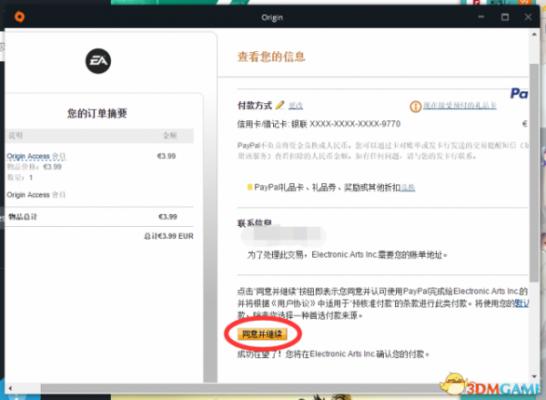Click the horizontal scrollbar left arrow
Screen dimensions: 546x400
point(10,388)
